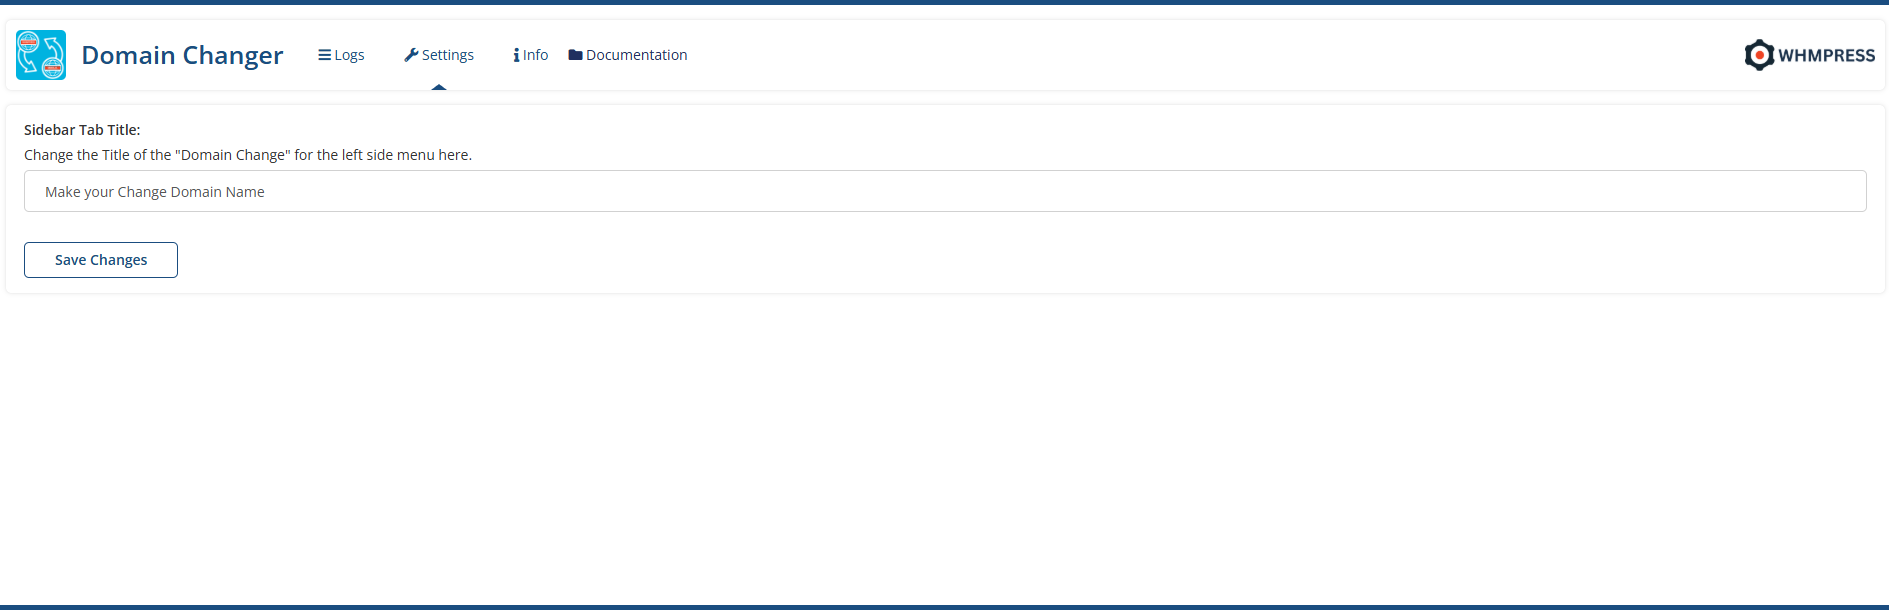
Task: Open the Info tab
Action: pyautogui.click(x=536, y=55)
